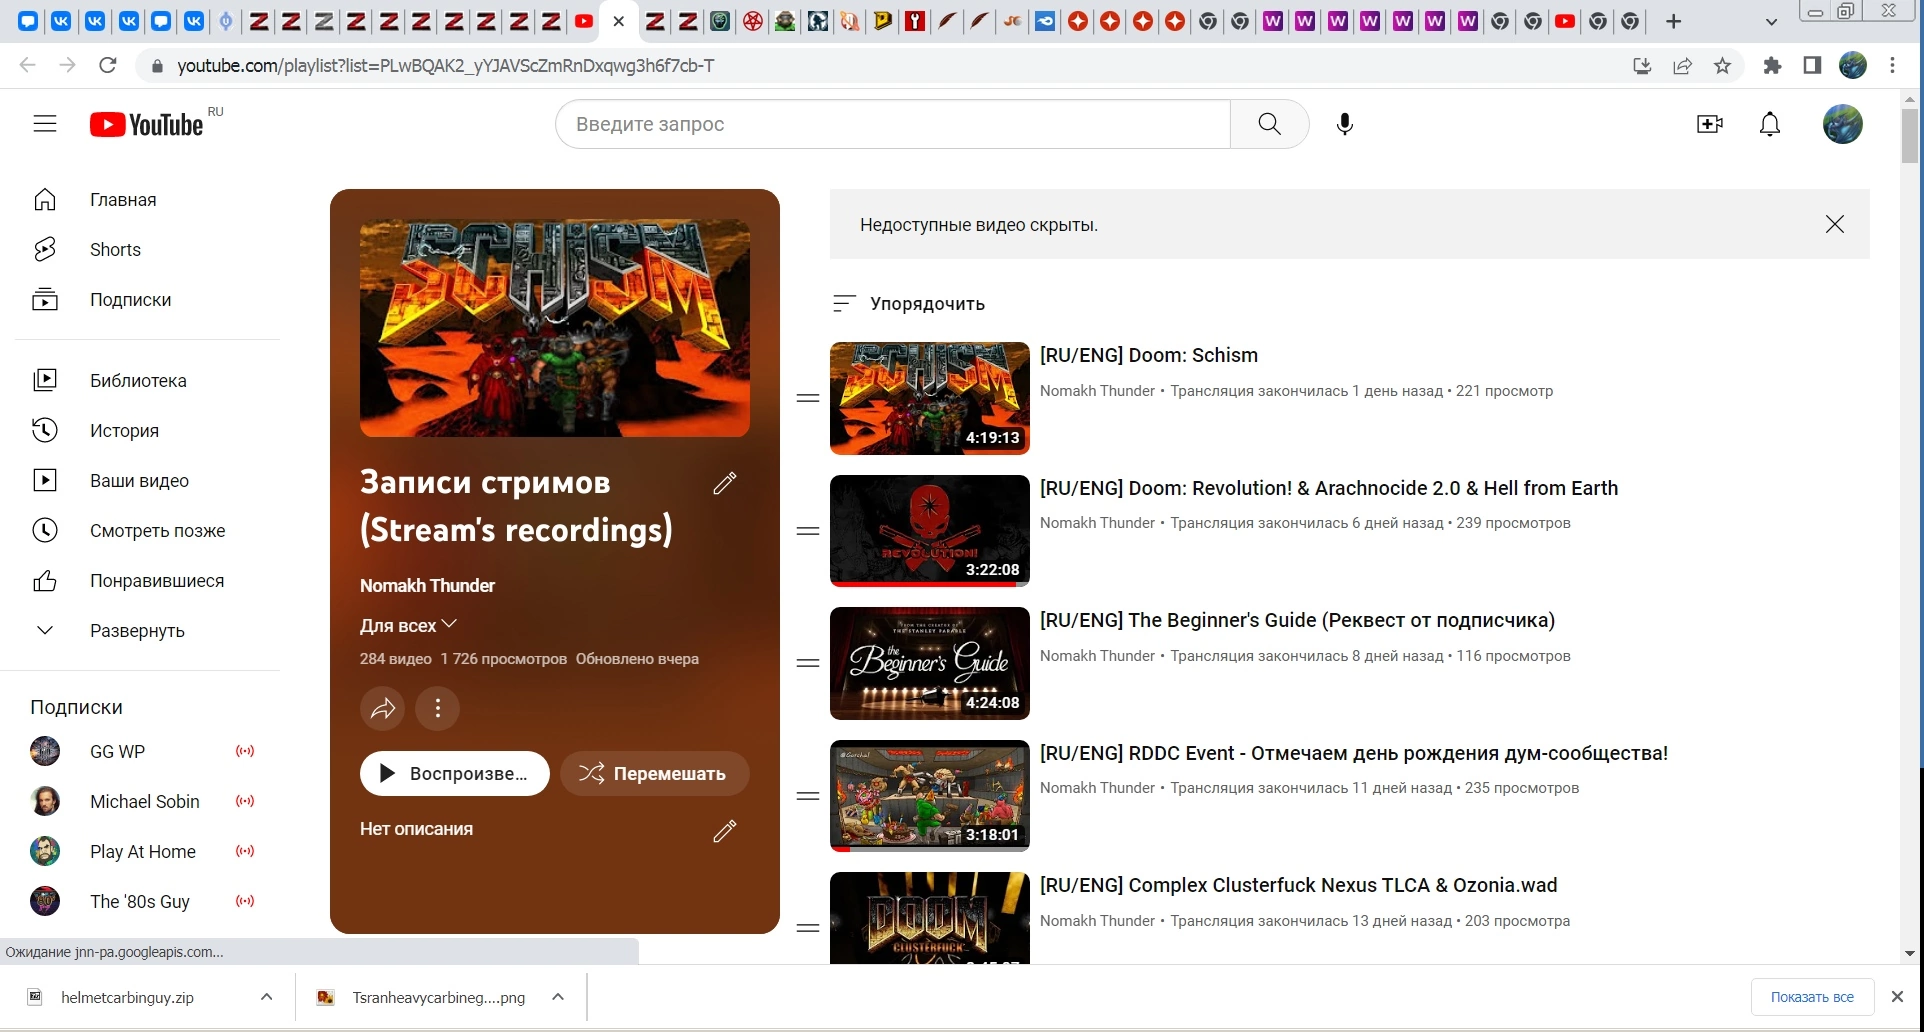Viewport: 1924px width, 1032px height.
Task: Close the active YouTube browser tab
Action: (x=619, y=21)
